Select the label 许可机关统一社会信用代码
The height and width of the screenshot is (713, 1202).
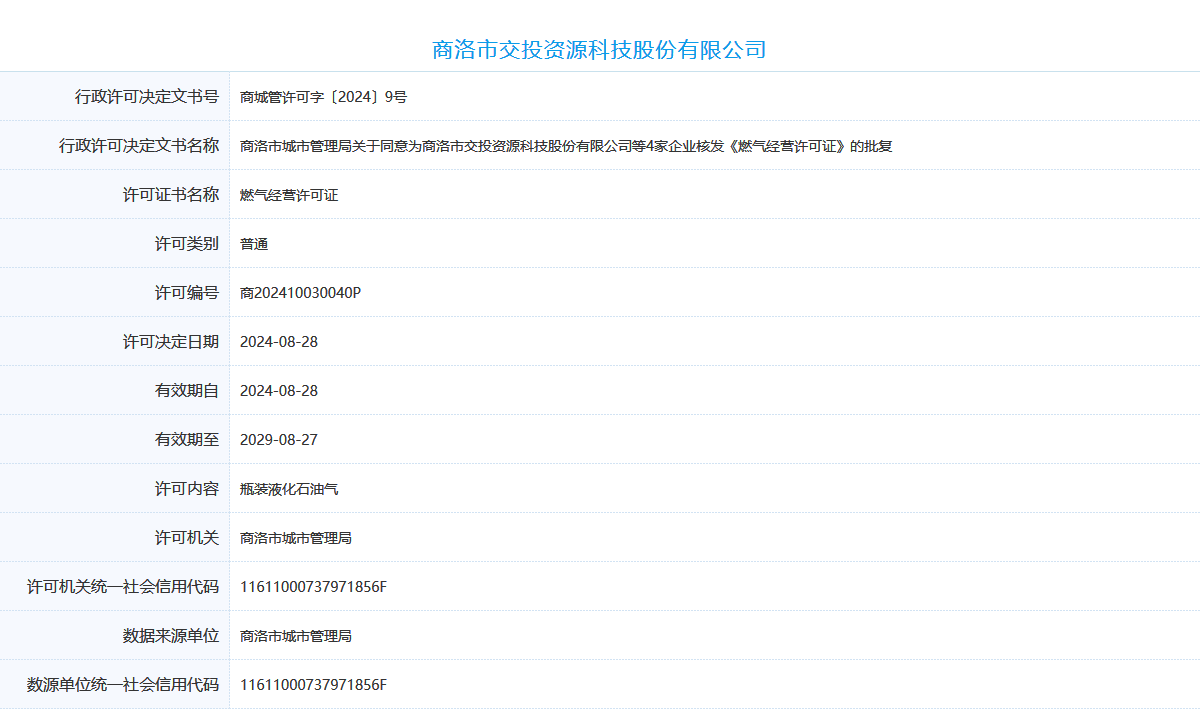[x=123, y=587]
